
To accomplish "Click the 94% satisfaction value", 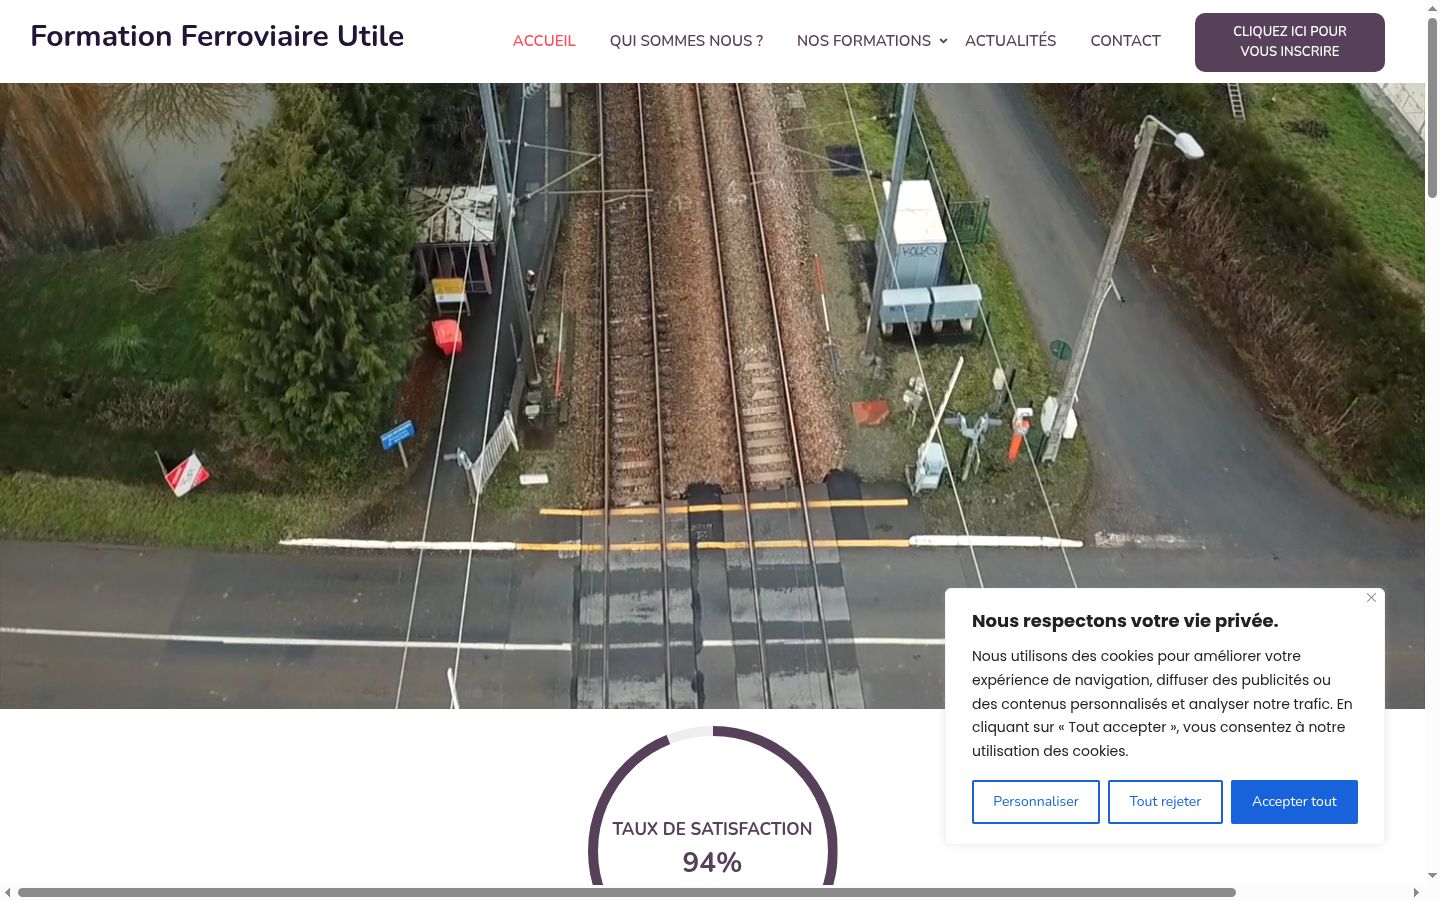I will (x=712, y=862).
